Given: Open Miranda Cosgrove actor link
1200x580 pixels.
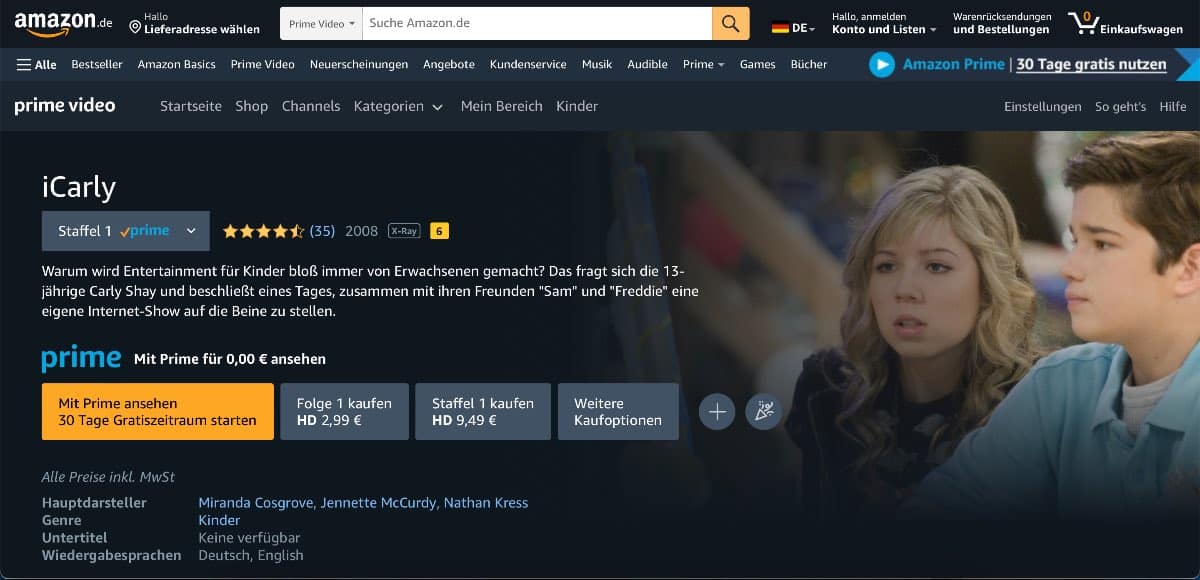Looking at the screenshot, I should pyautogui.click(x=256, y=502).
